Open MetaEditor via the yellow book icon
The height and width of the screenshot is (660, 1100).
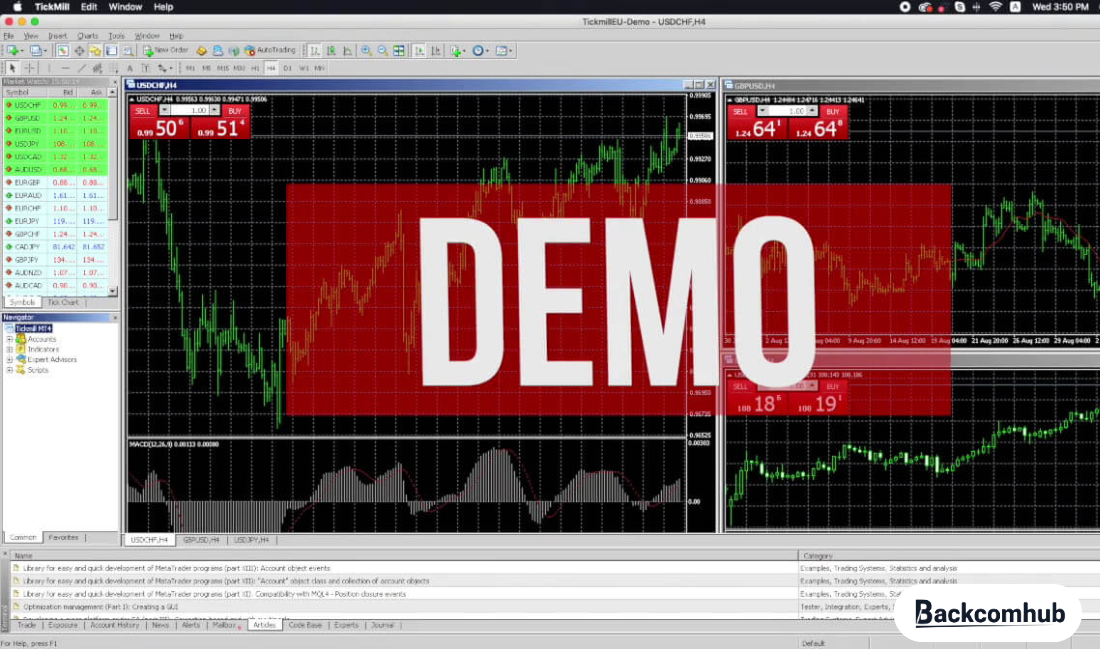[x=201, y=50]
